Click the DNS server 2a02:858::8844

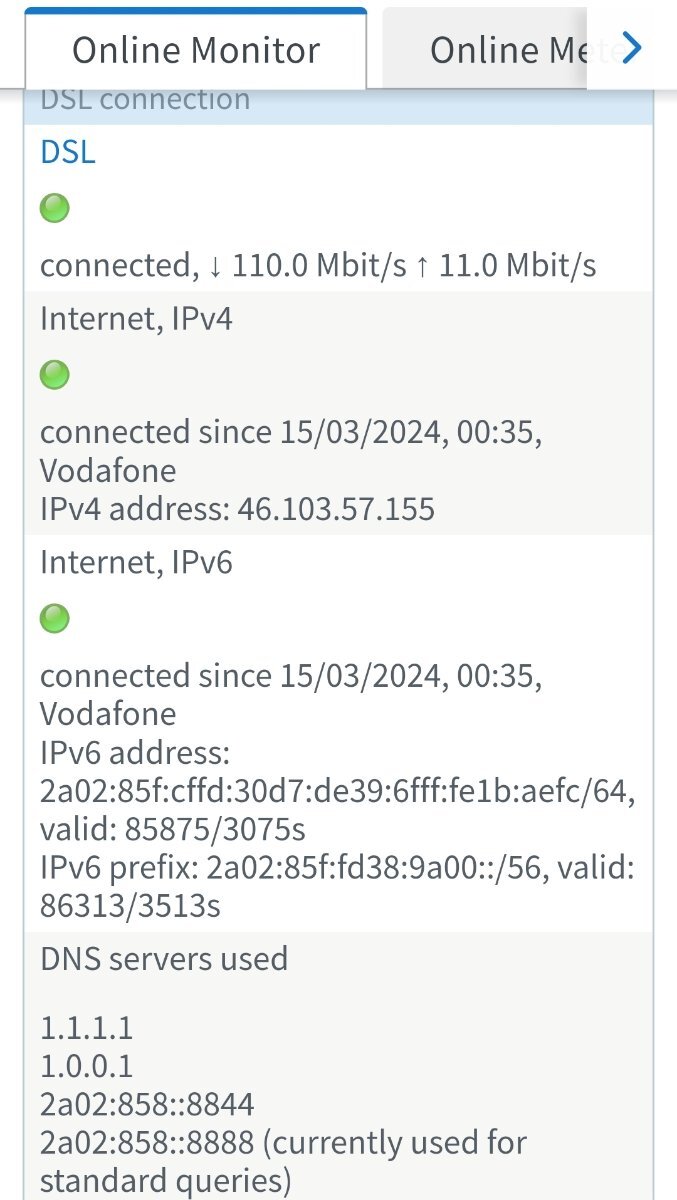147,1104
